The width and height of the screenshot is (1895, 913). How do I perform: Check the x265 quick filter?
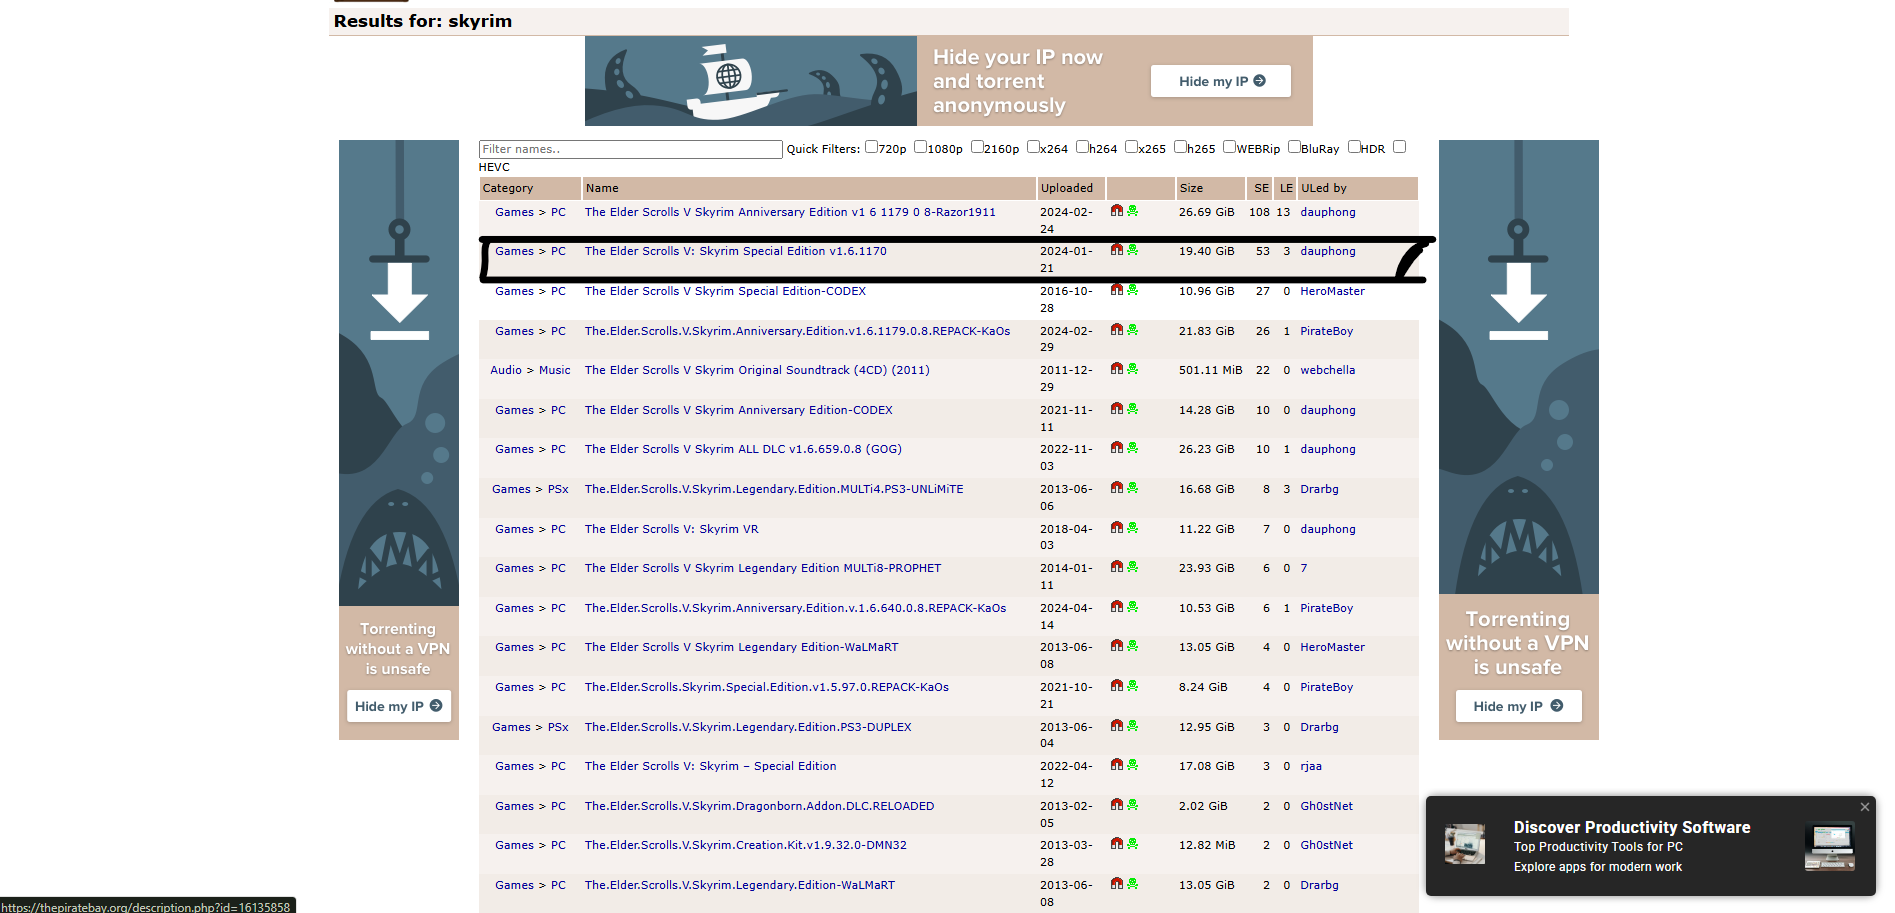[1132, 147]
